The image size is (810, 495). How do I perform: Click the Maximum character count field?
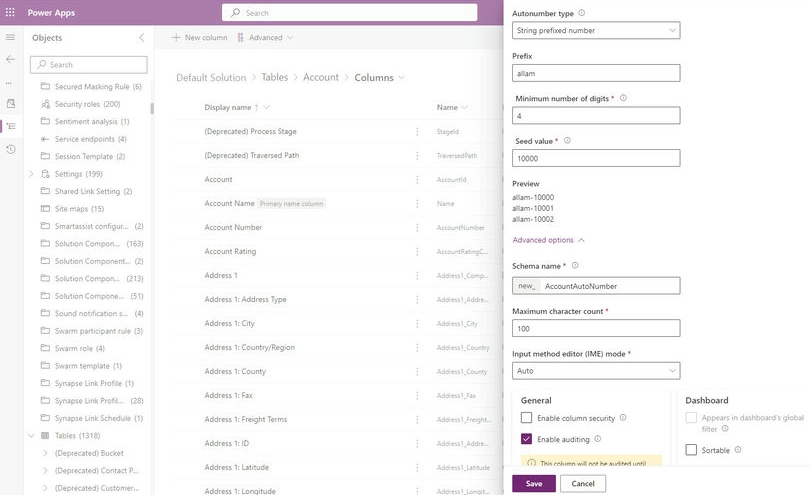click(x=596, y=328)
